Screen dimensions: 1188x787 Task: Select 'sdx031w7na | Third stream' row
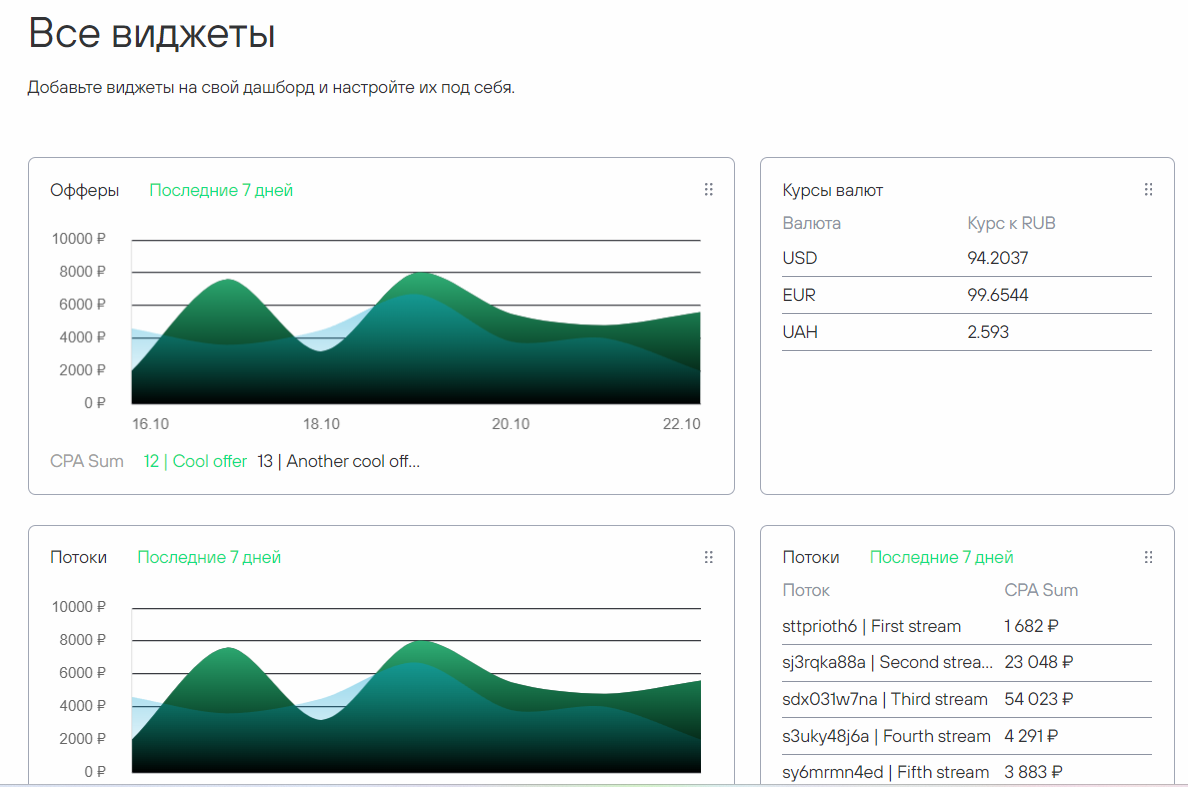[x=967, y=699]
